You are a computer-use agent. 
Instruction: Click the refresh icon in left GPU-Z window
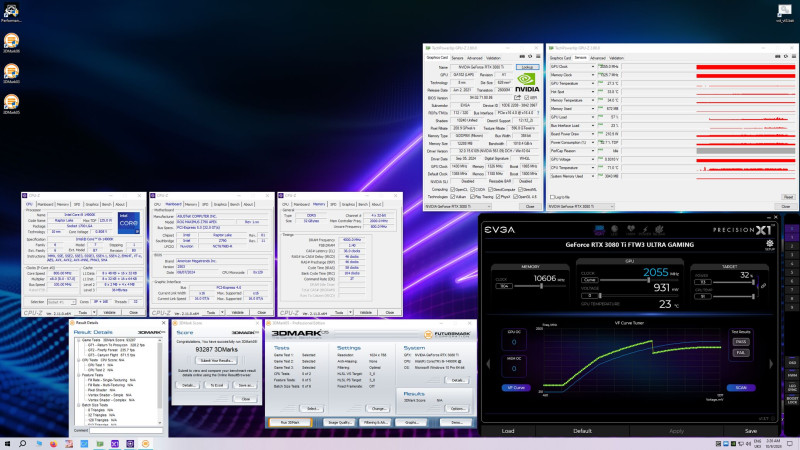point(530,57)
